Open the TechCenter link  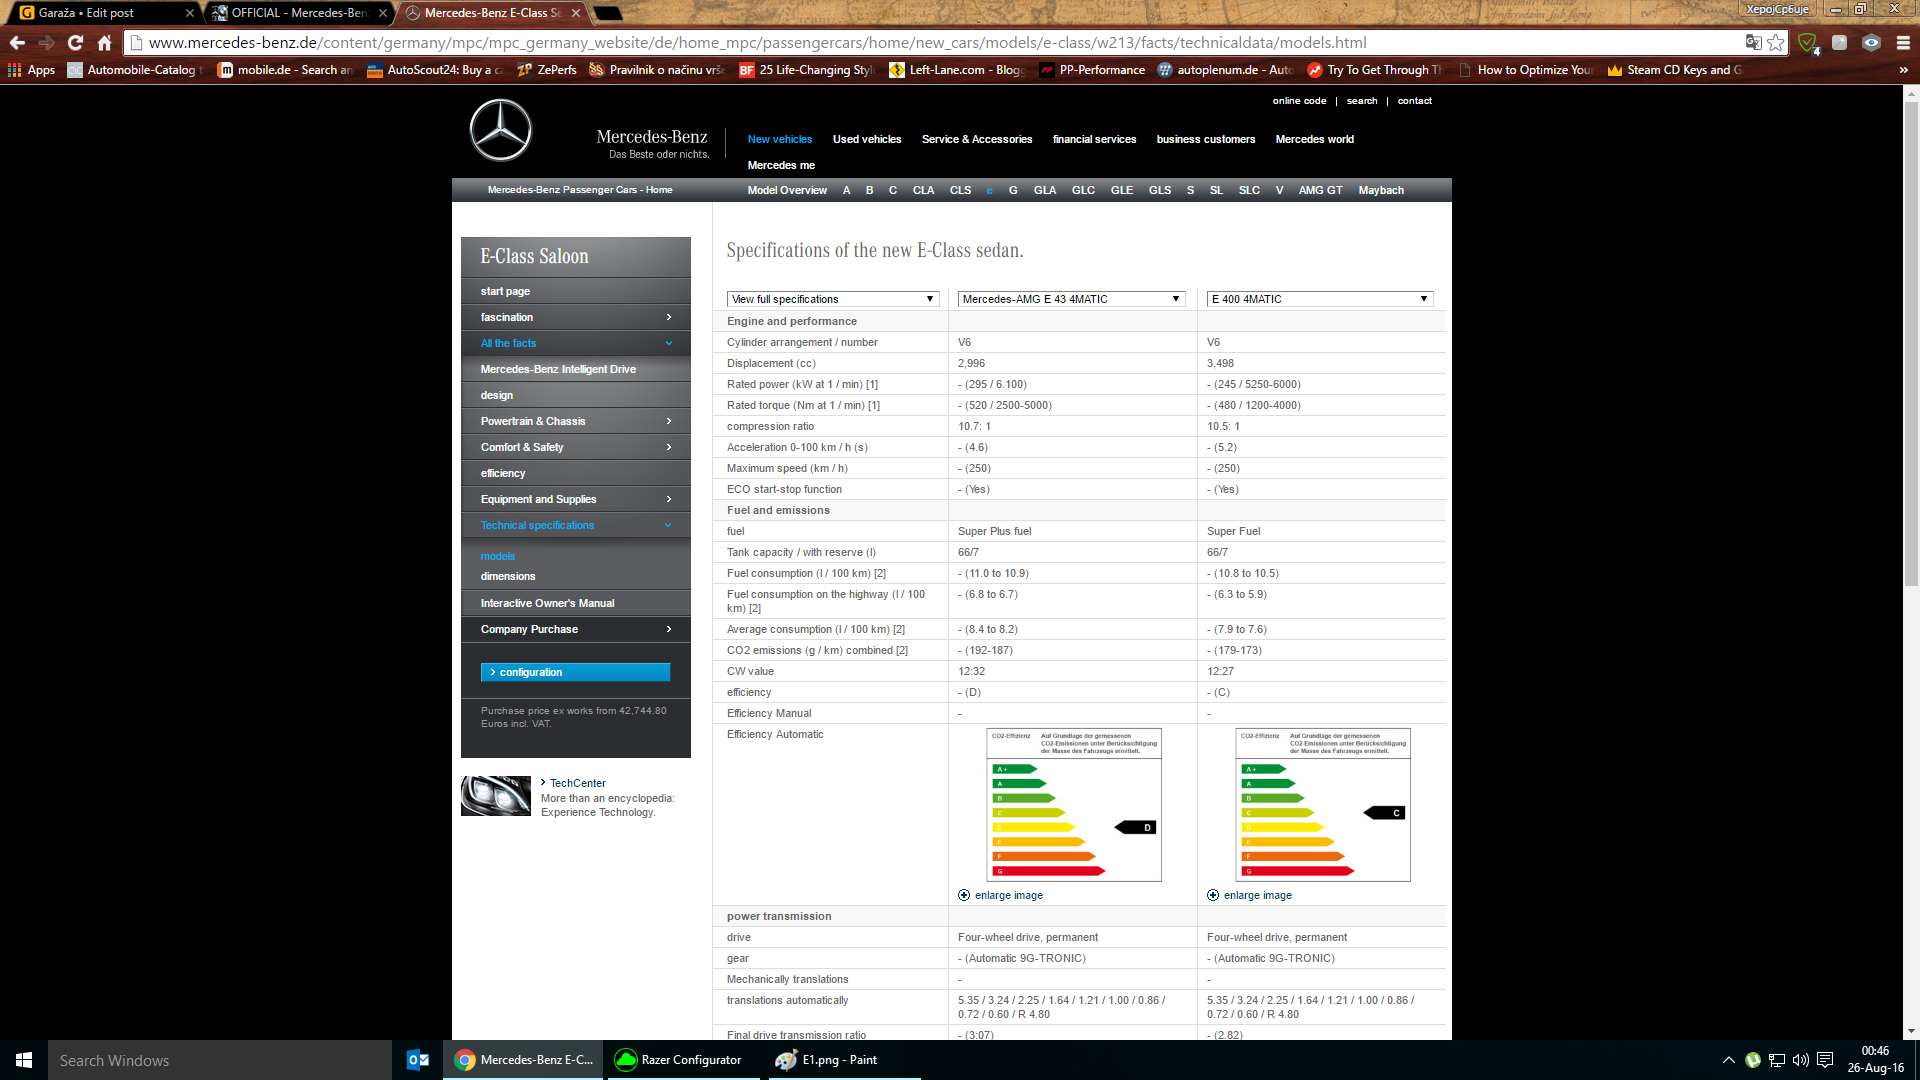click(x=577, y=783)
